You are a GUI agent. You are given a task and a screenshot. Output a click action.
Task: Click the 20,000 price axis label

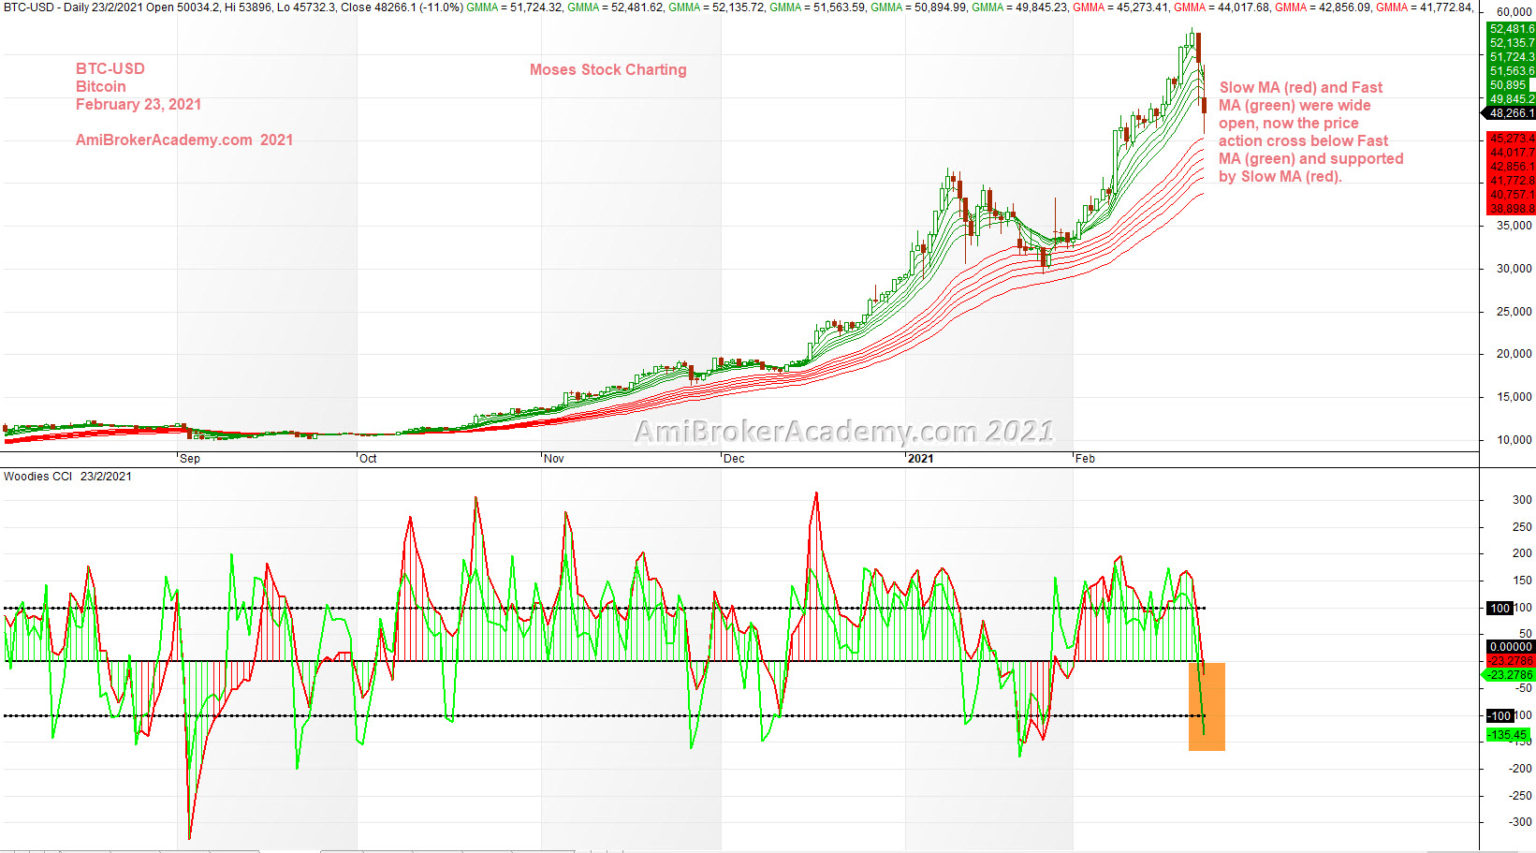click(1514, 354)
